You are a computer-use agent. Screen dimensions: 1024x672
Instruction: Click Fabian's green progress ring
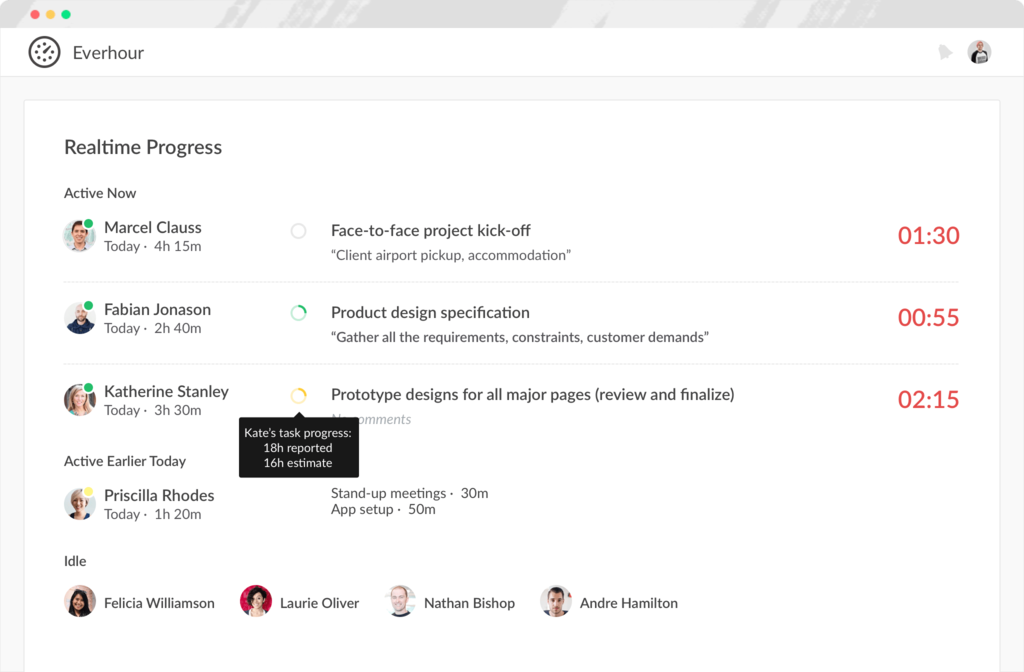(x=298, y=312)
